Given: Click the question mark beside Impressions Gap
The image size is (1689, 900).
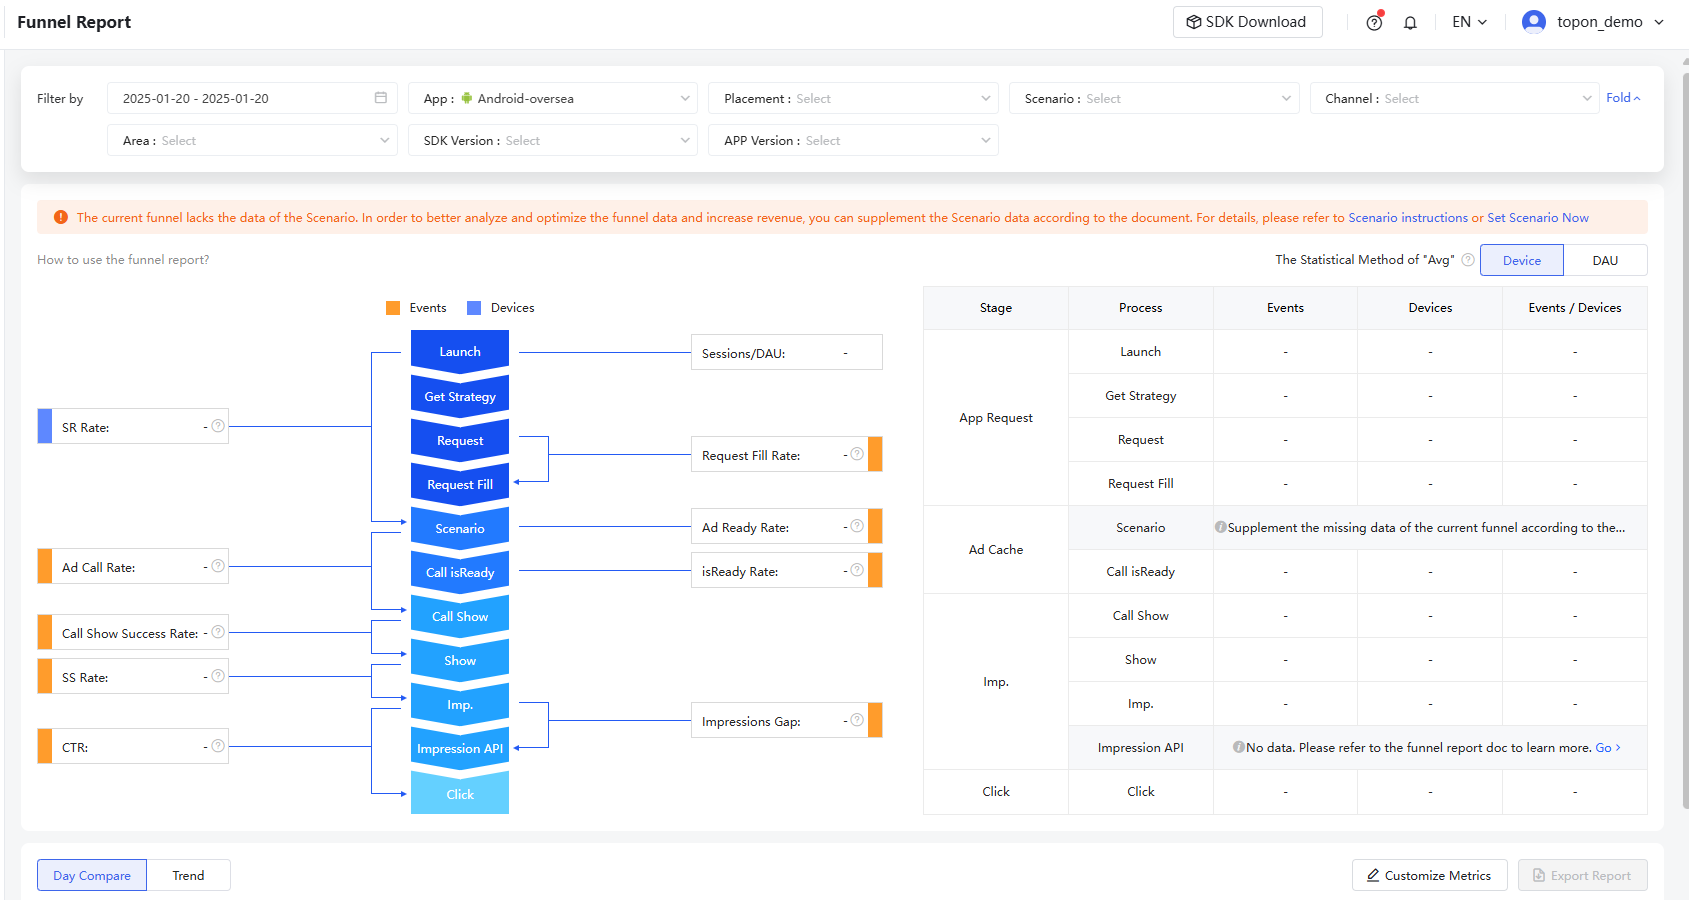Looking at the screenshot, I should coord(857,719).
